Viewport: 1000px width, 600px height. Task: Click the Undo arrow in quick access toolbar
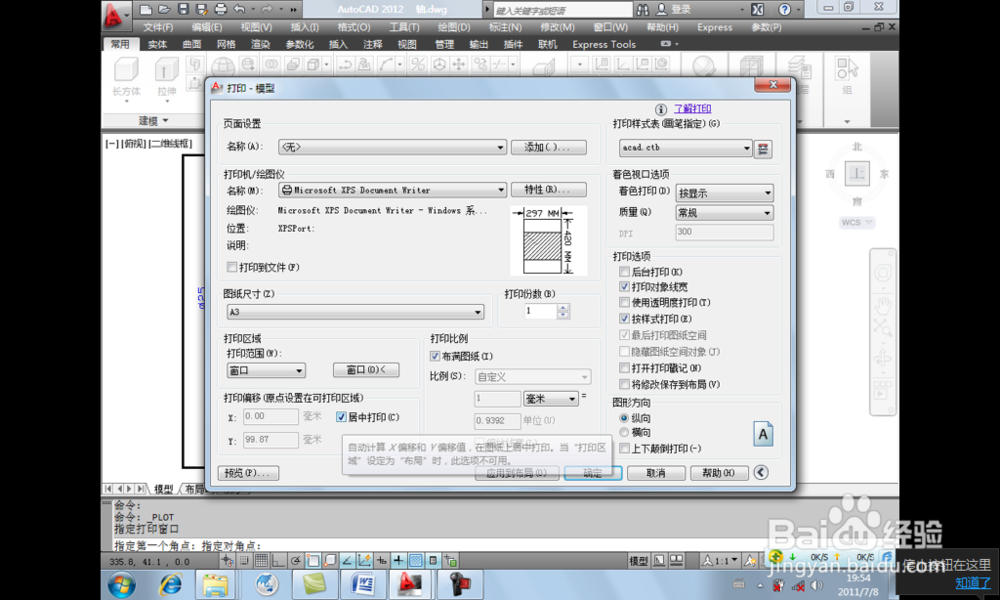point(239,9)
